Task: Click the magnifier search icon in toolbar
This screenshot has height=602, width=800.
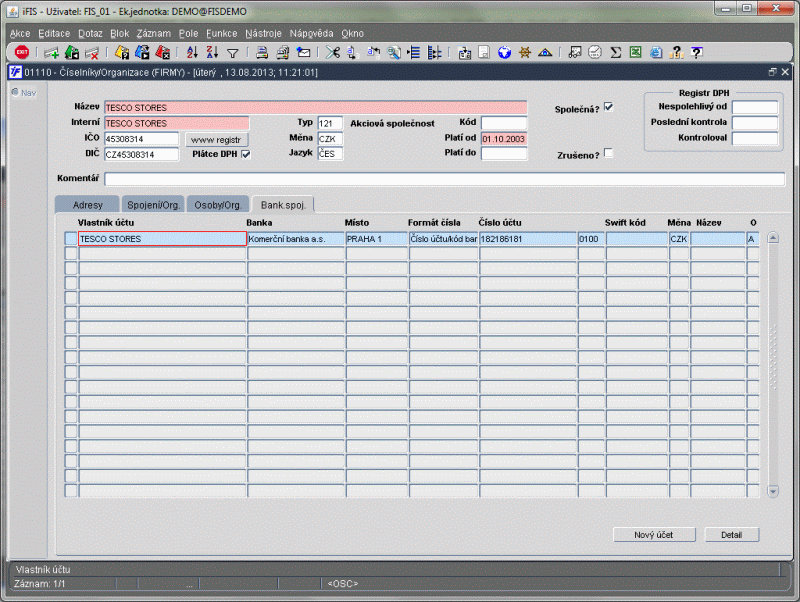Action: tap(394, 53)
